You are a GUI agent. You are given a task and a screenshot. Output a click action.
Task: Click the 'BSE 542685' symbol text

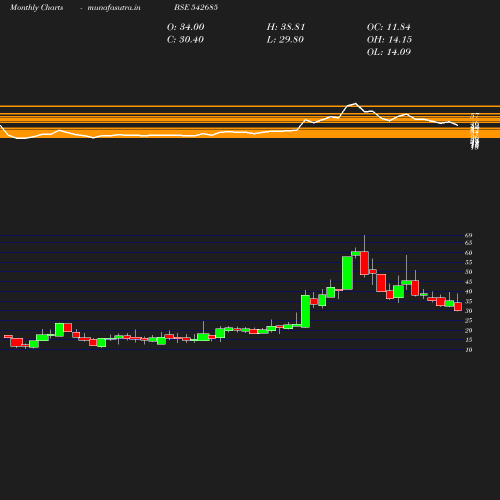[196, 7]
